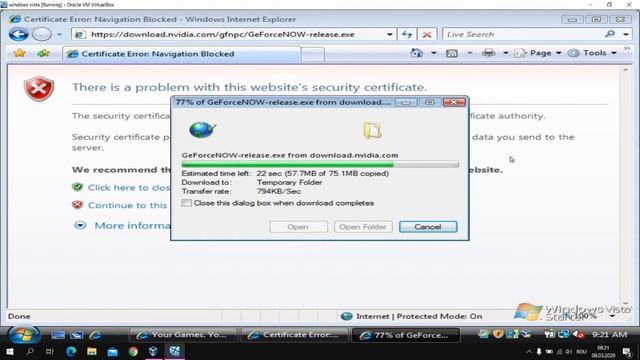Viewport: 640px width, 360px height.
Task: Expand the address bar history dropdown
Action: tap(390, 35)
